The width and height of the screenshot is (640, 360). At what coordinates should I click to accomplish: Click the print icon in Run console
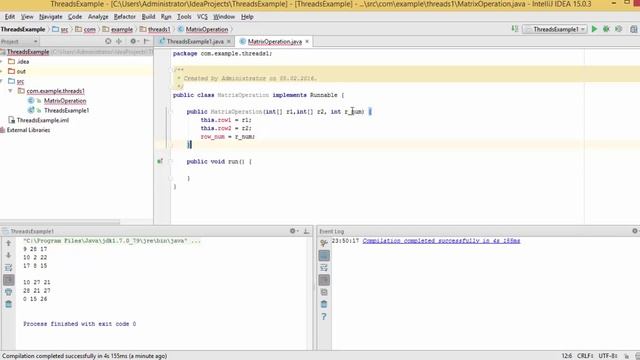tap(9, 292)
